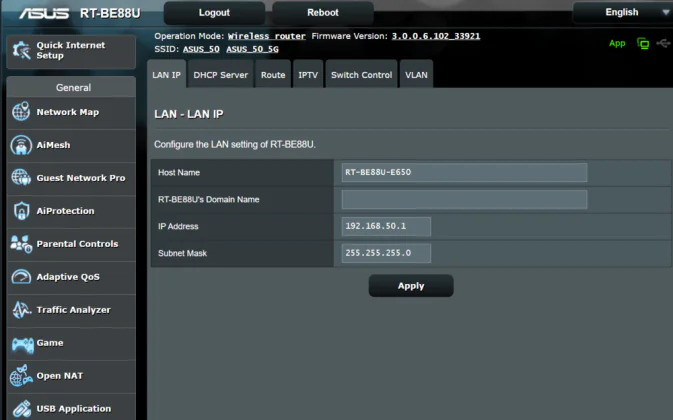Viewport: 673px width, 420px height.
Task: Open the VLAN tab
Action: 416,75
